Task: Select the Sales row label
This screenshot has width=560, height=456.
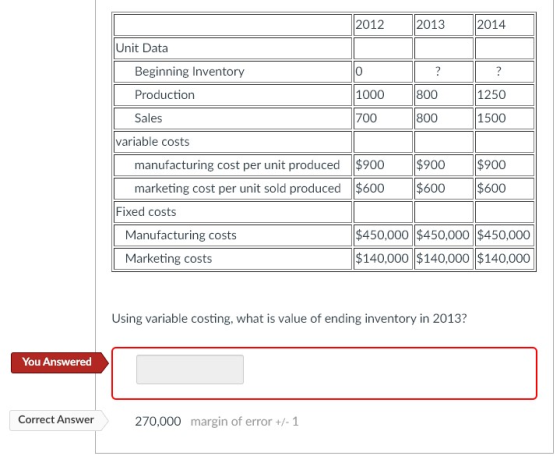Action: point(148,118)
